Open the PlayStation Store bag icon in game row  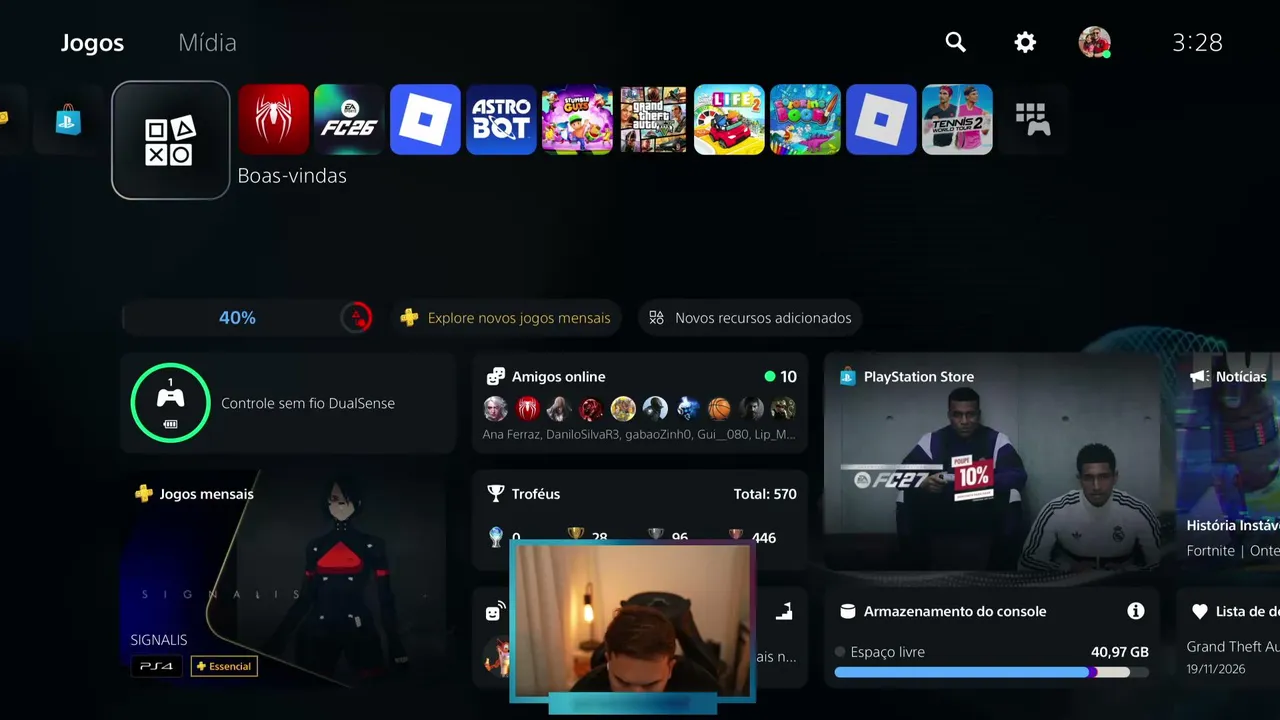coord(68,120)
